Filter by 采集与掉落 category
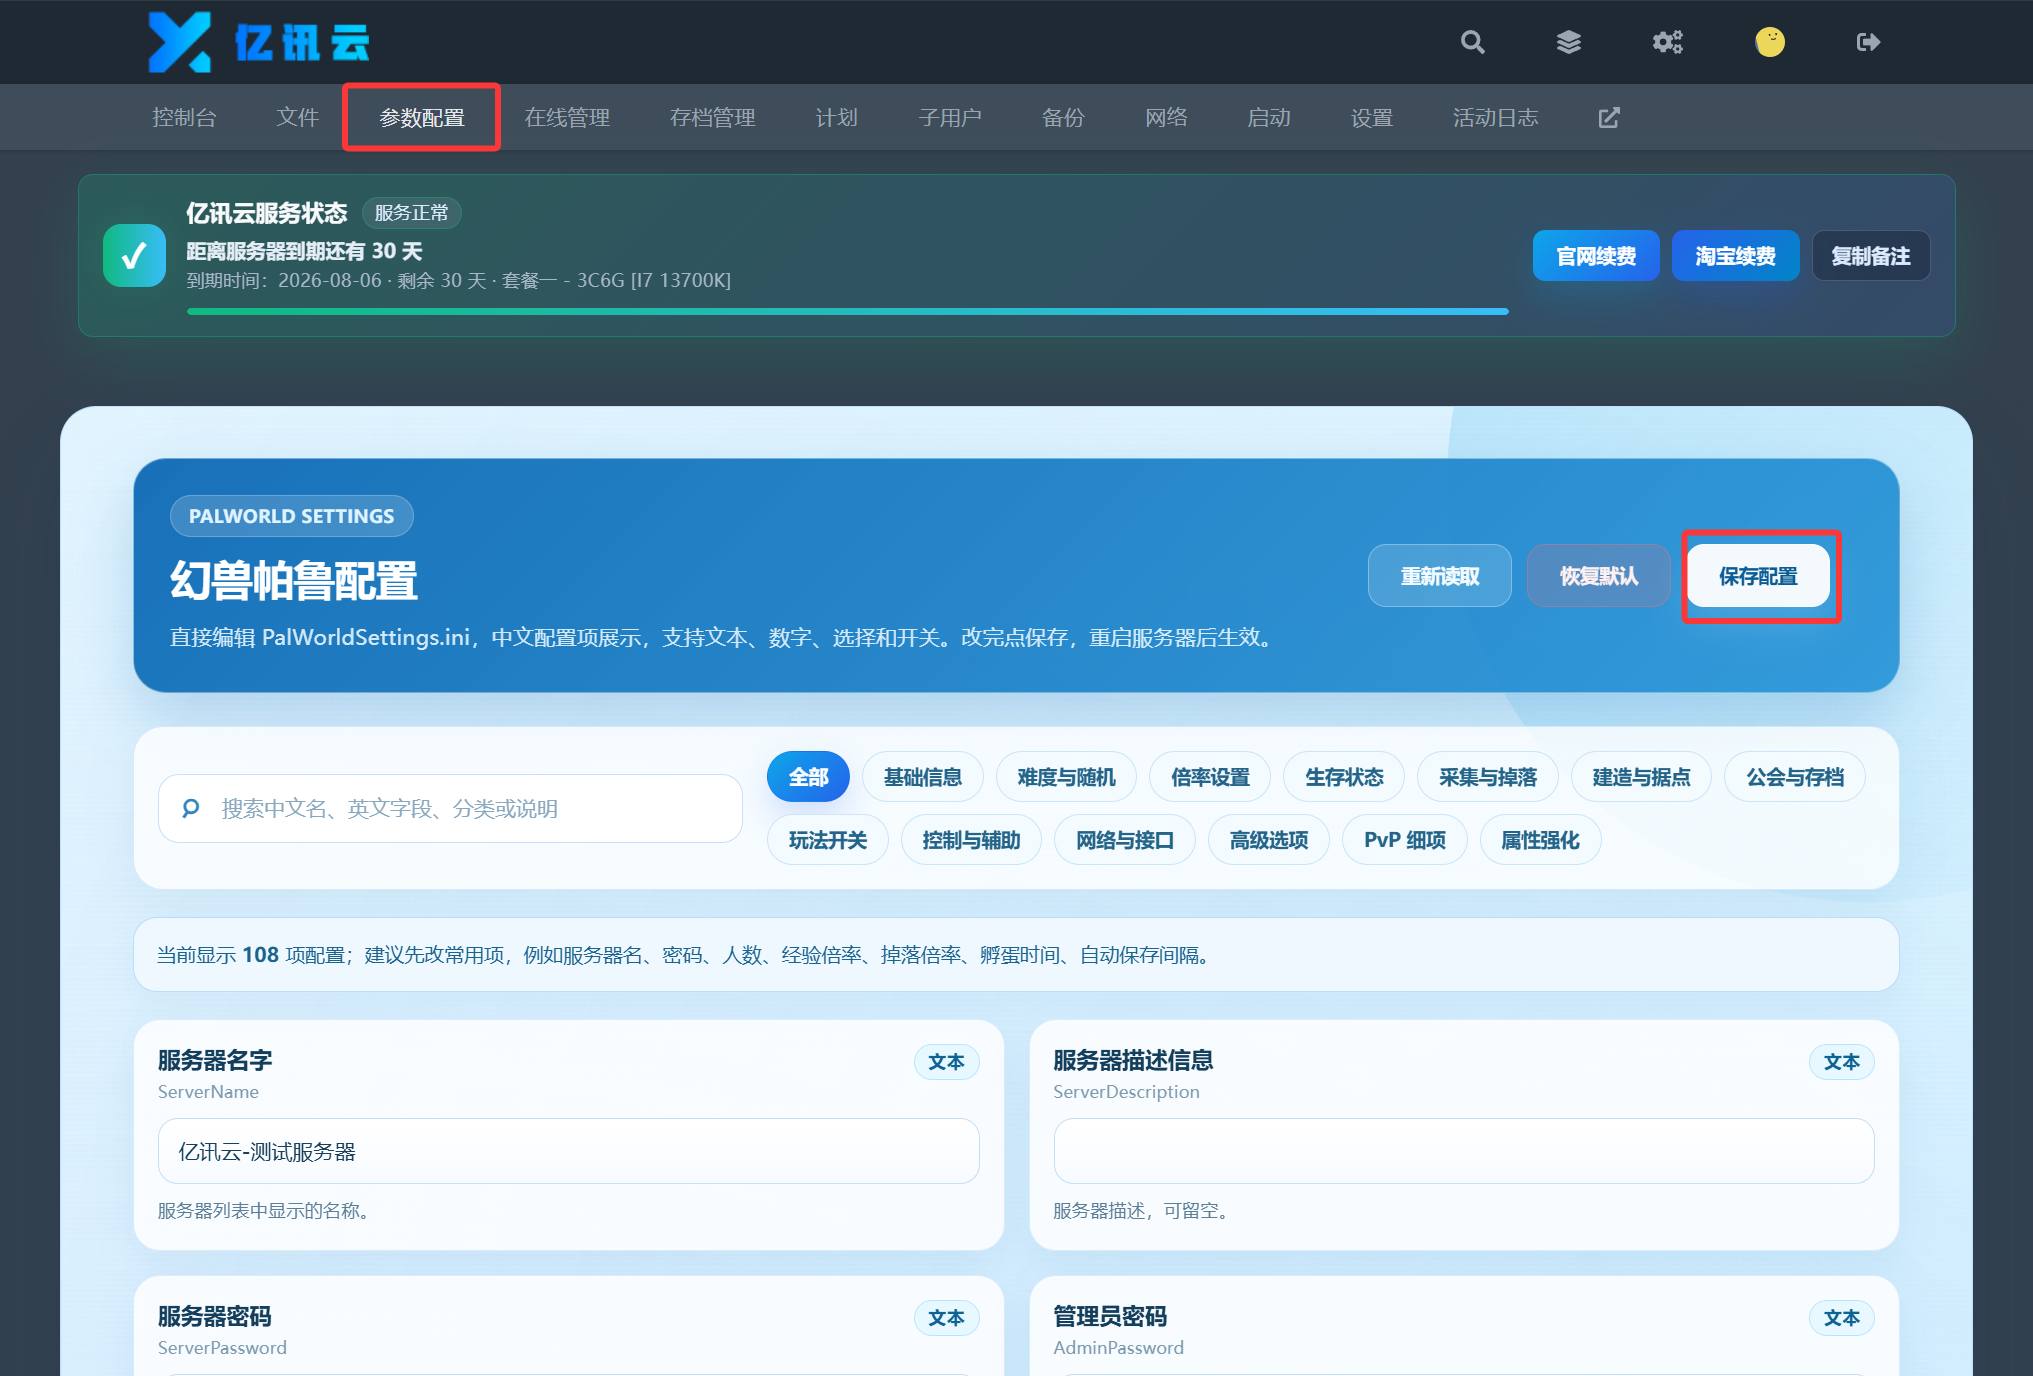This screenshot has width=2033, height=1376. [1488, 777]
